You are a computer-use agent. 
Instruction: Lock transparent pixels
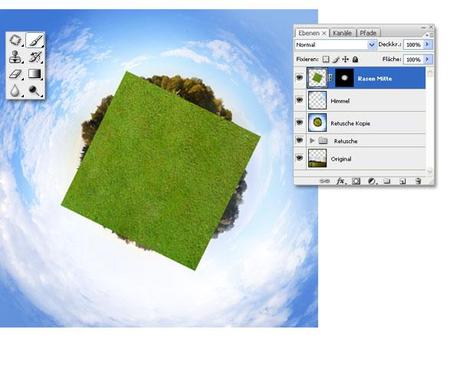[326, 59]
